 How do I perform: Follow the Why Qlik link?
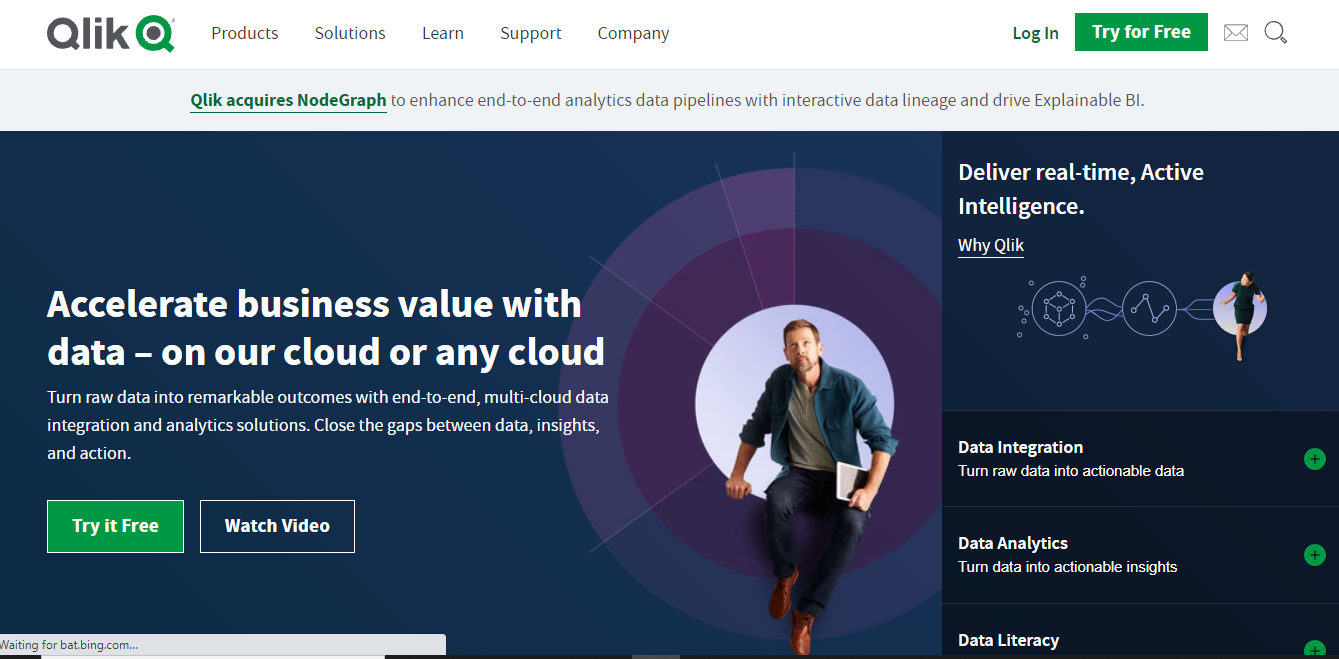pos(991,245)
